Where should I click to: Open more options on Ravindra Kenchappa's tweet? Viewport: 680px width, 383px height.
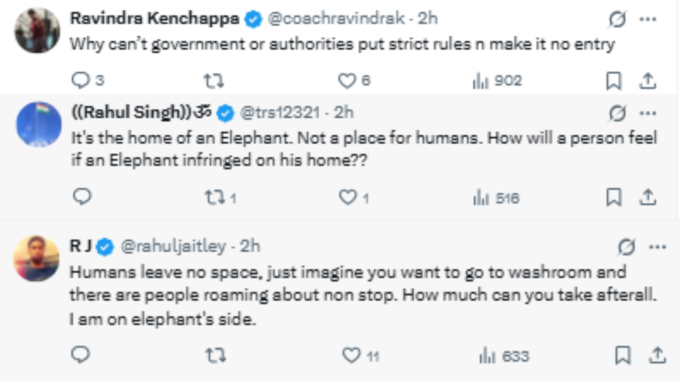pos(648,19)
